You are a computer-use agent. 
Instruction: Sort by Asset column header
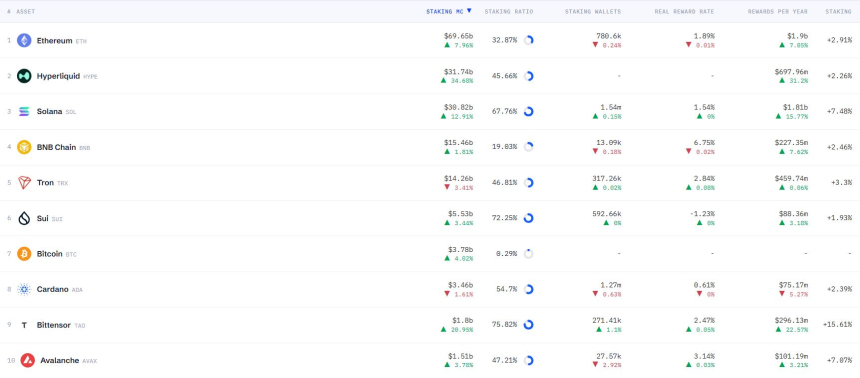(x=26, y=12)
